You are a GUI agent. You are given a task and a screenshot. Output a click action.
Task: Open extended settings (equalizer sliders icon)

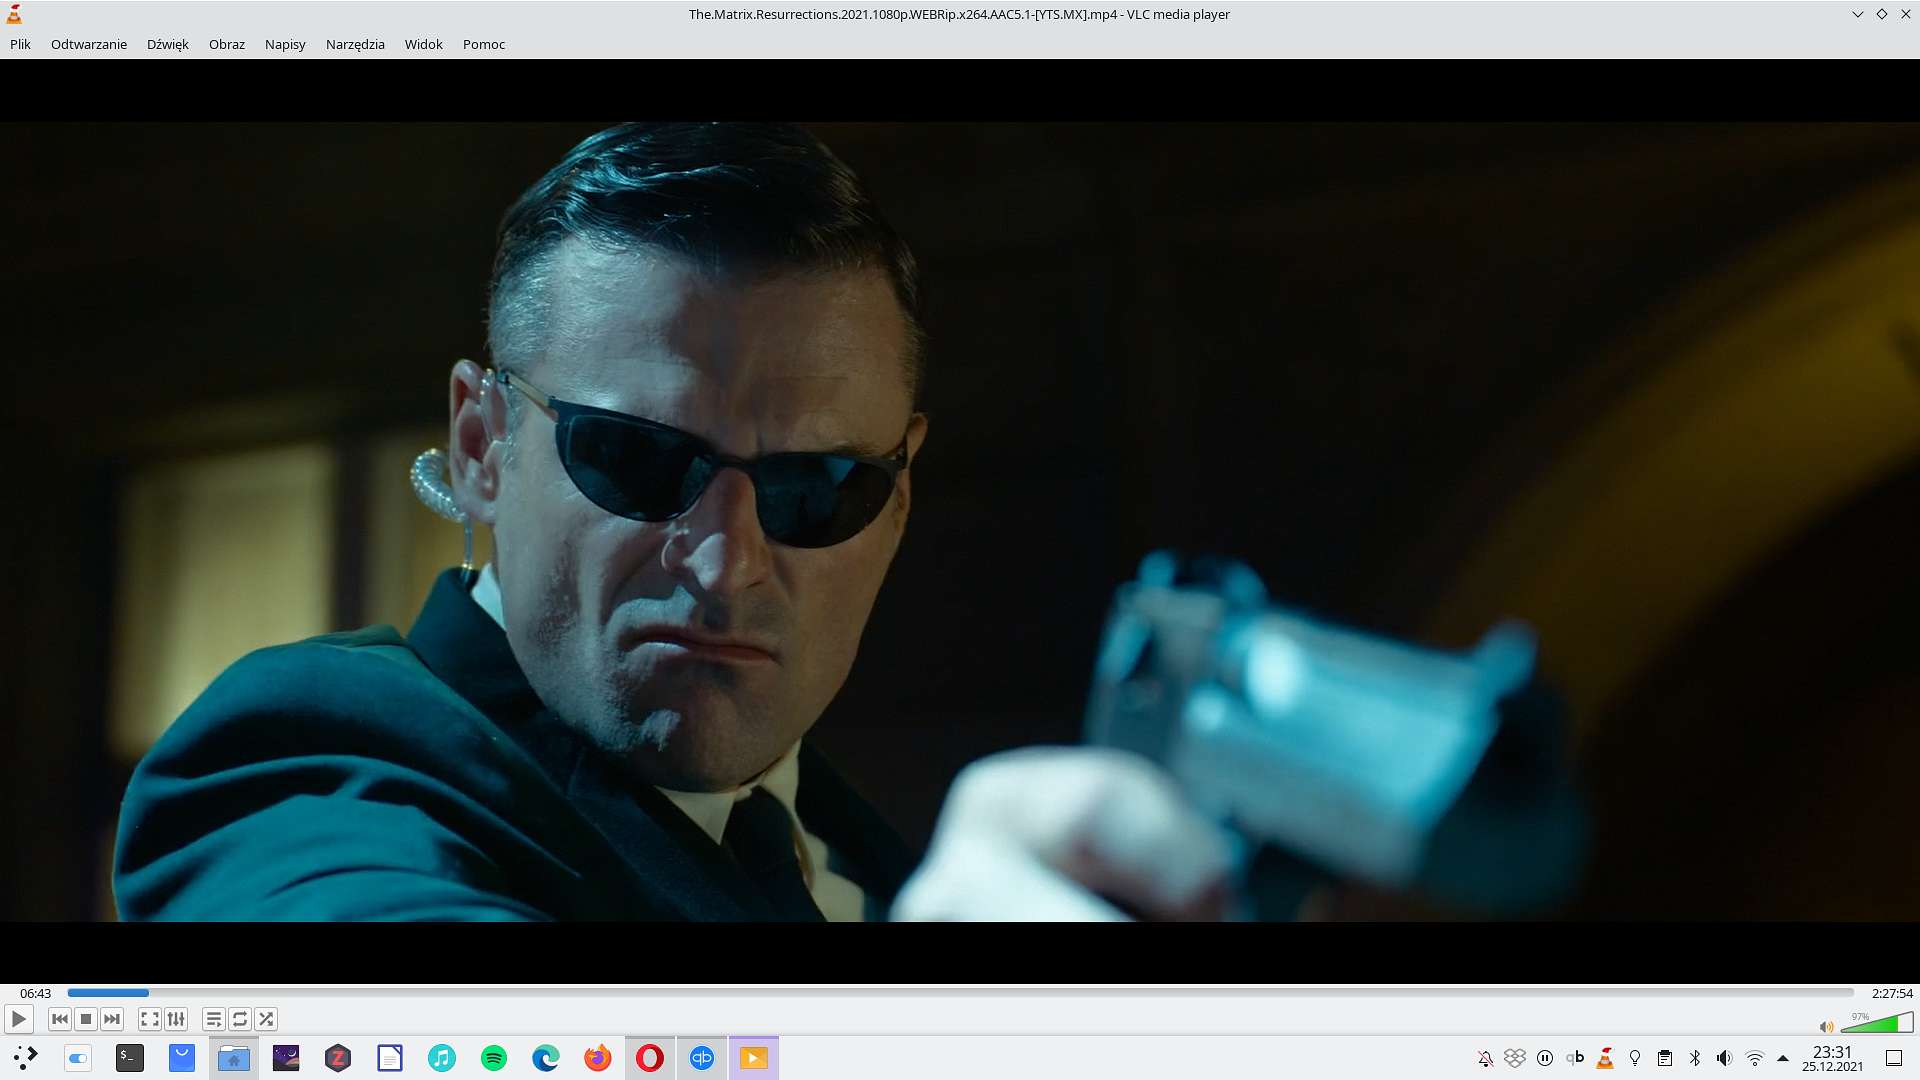[176, 1019]
